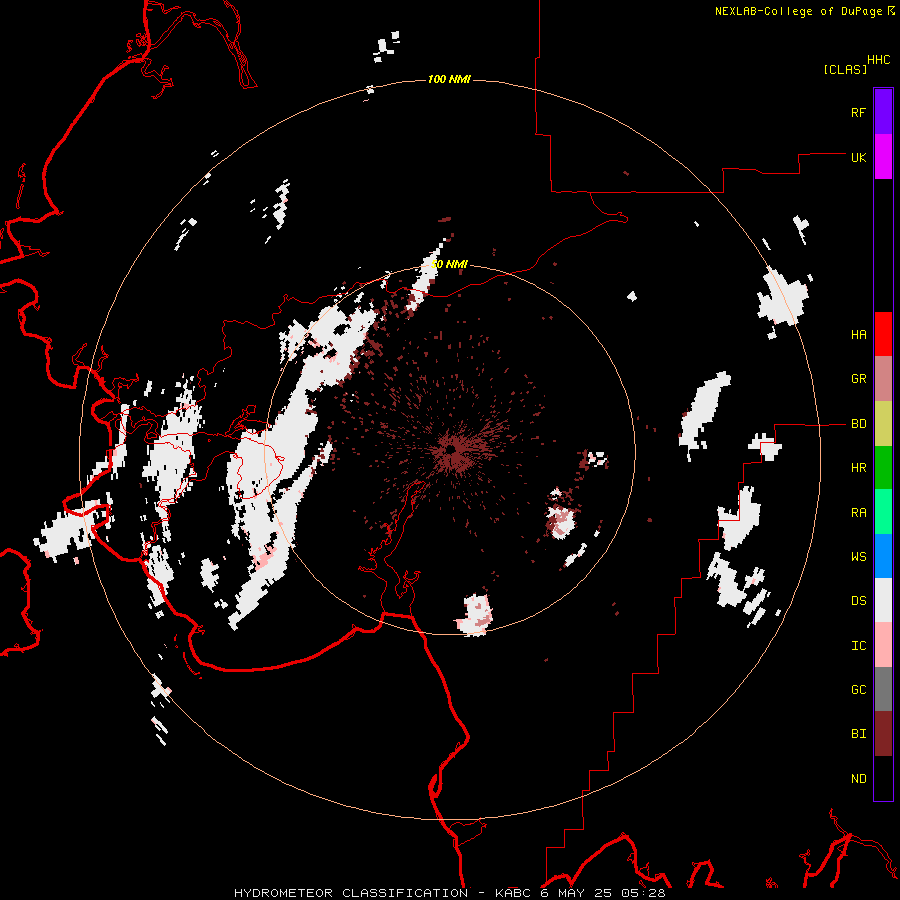Viewport: 900px width, 900px height.
Task: Click the GC gray legend swatch
Action: click(883, 689)
